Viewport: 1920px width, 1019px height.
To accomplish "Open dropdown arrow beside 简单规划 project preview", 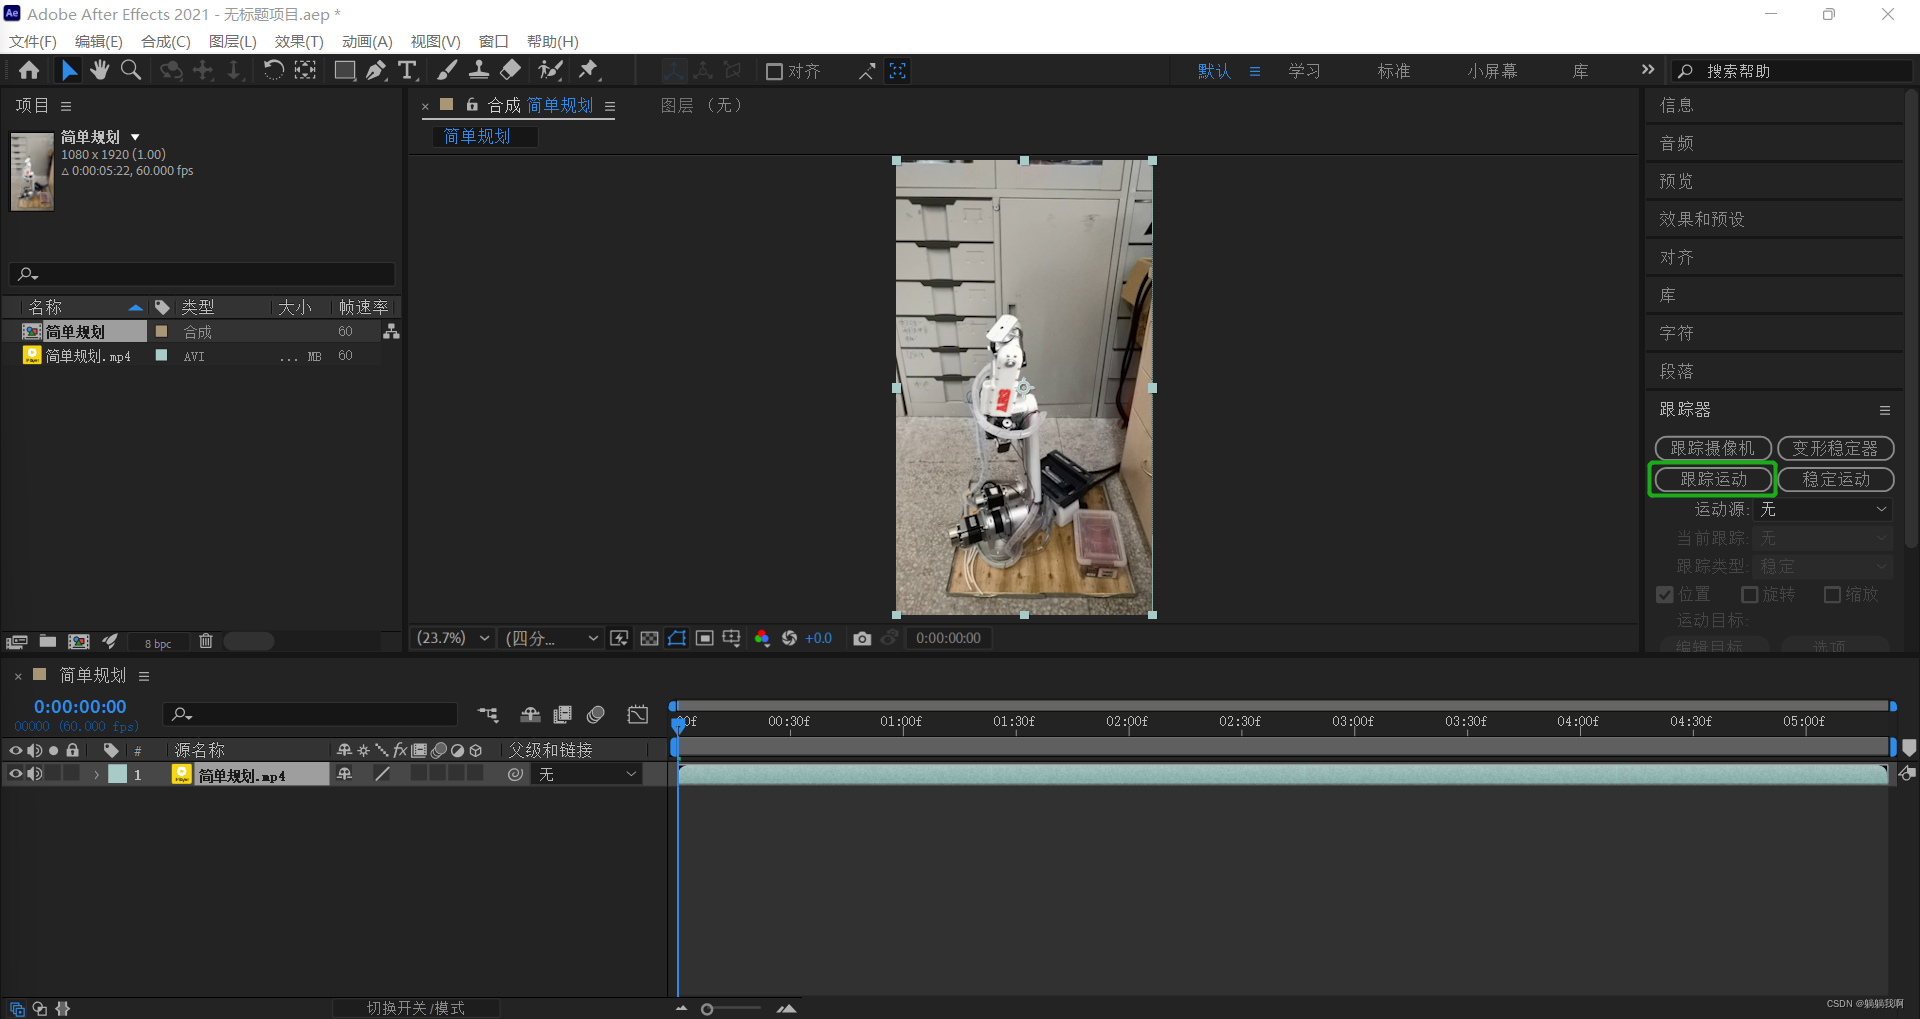I will click(135, 137).
